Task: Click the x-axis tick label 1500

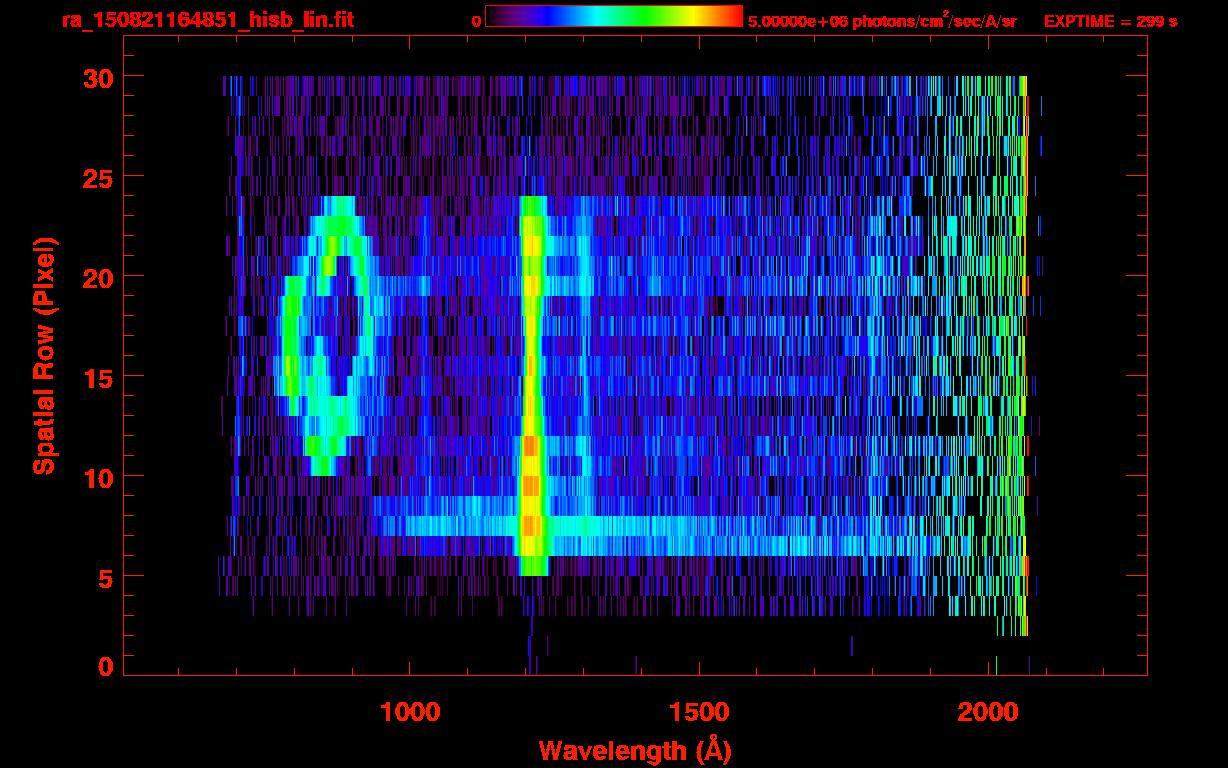Action: tap(698, 712)
